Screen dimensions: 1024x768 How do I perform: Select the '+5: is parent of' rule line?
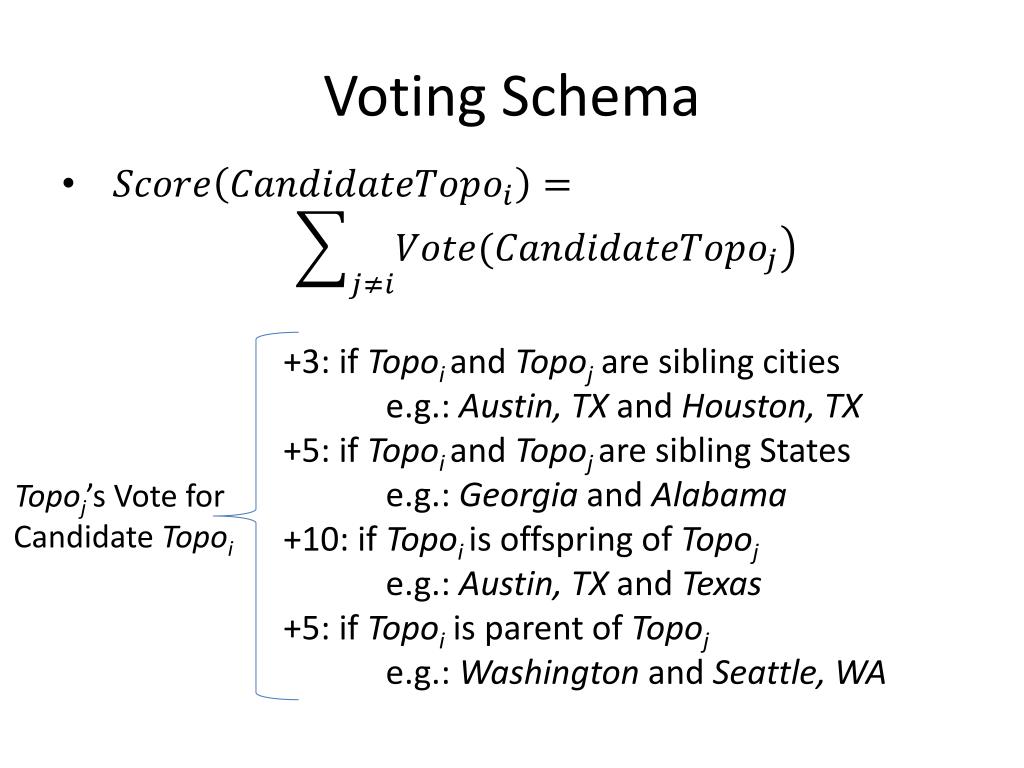tap(496, 630)
